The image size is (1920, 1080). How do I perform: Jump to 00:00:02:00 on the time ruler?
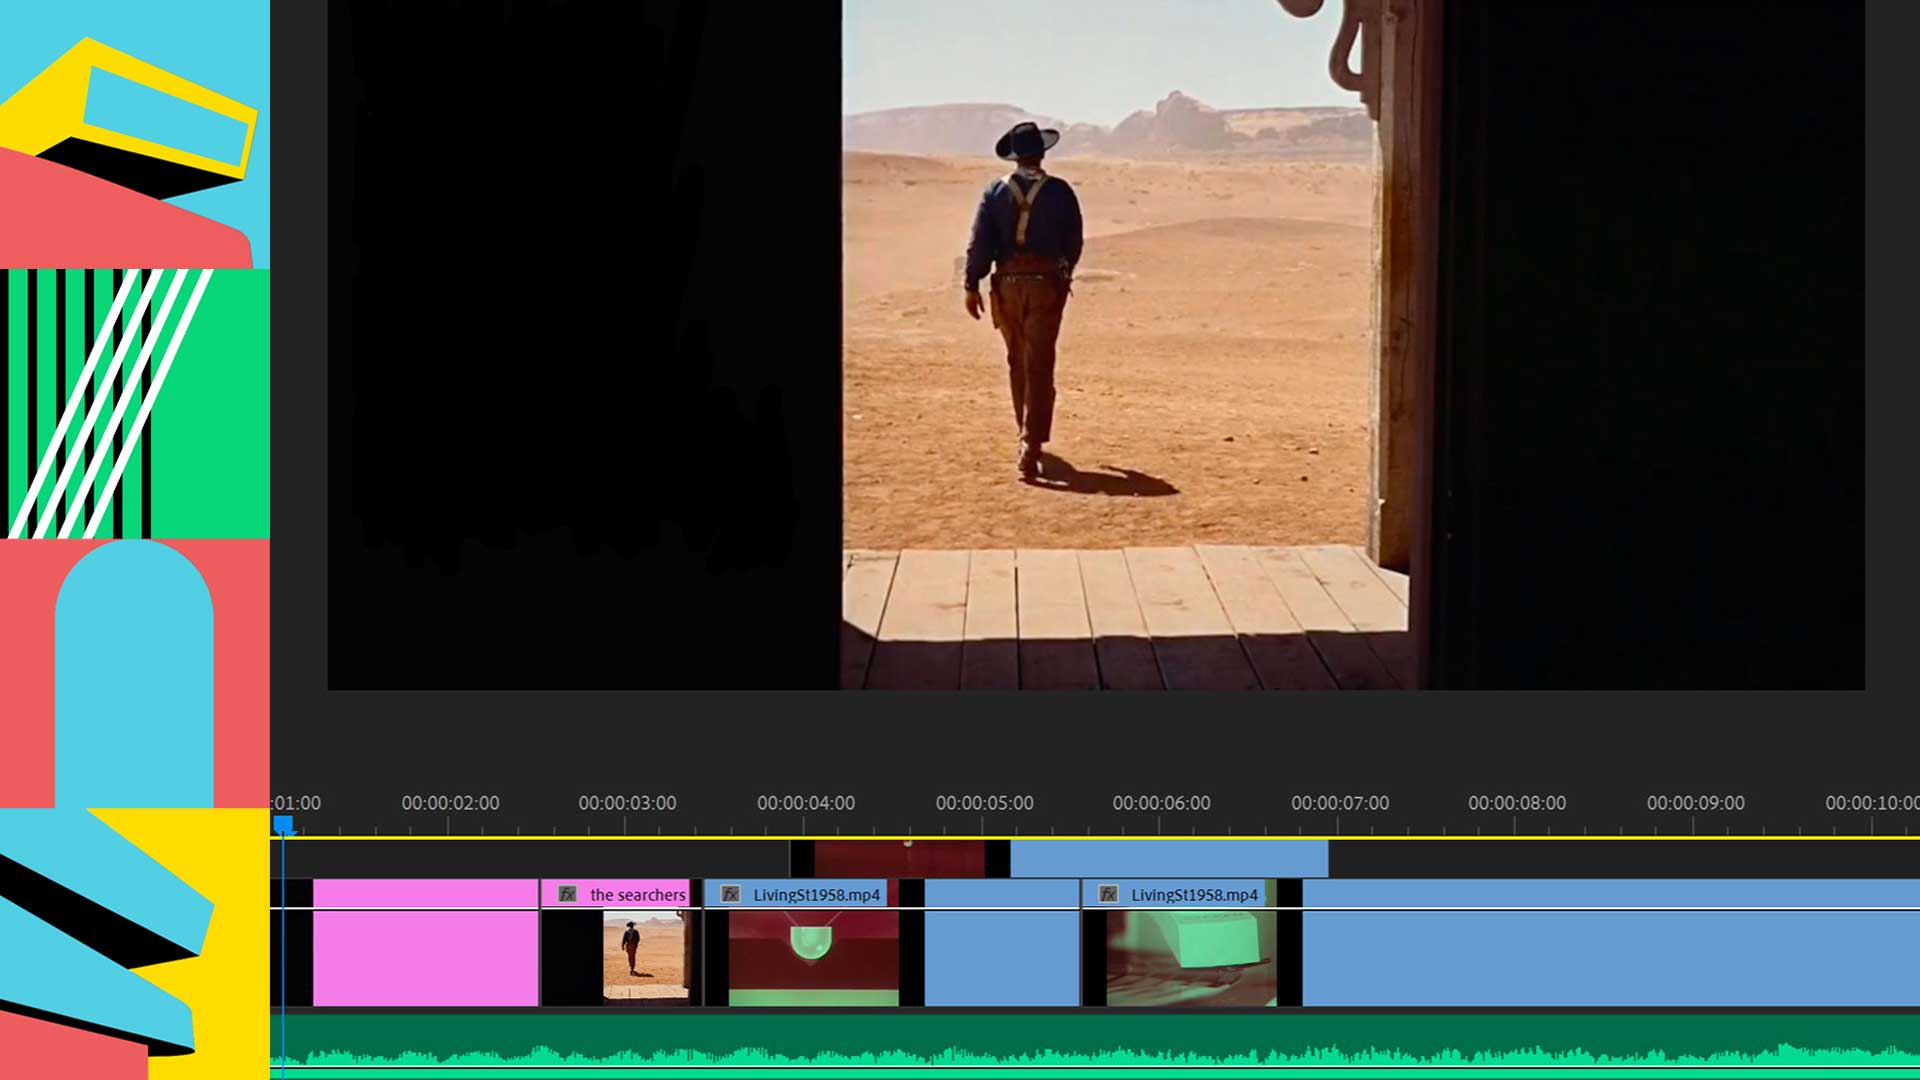click(x=449, y=804)
